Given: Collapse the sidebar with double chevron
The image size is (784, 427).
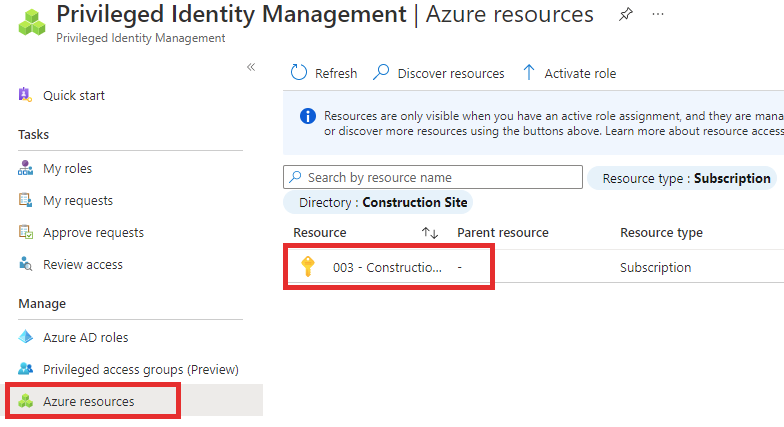Looking at the screenshot, I should coord(251,67).
